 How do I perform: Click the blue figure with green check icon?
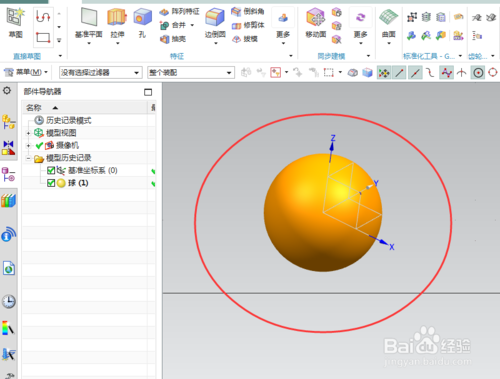(412, 35)
